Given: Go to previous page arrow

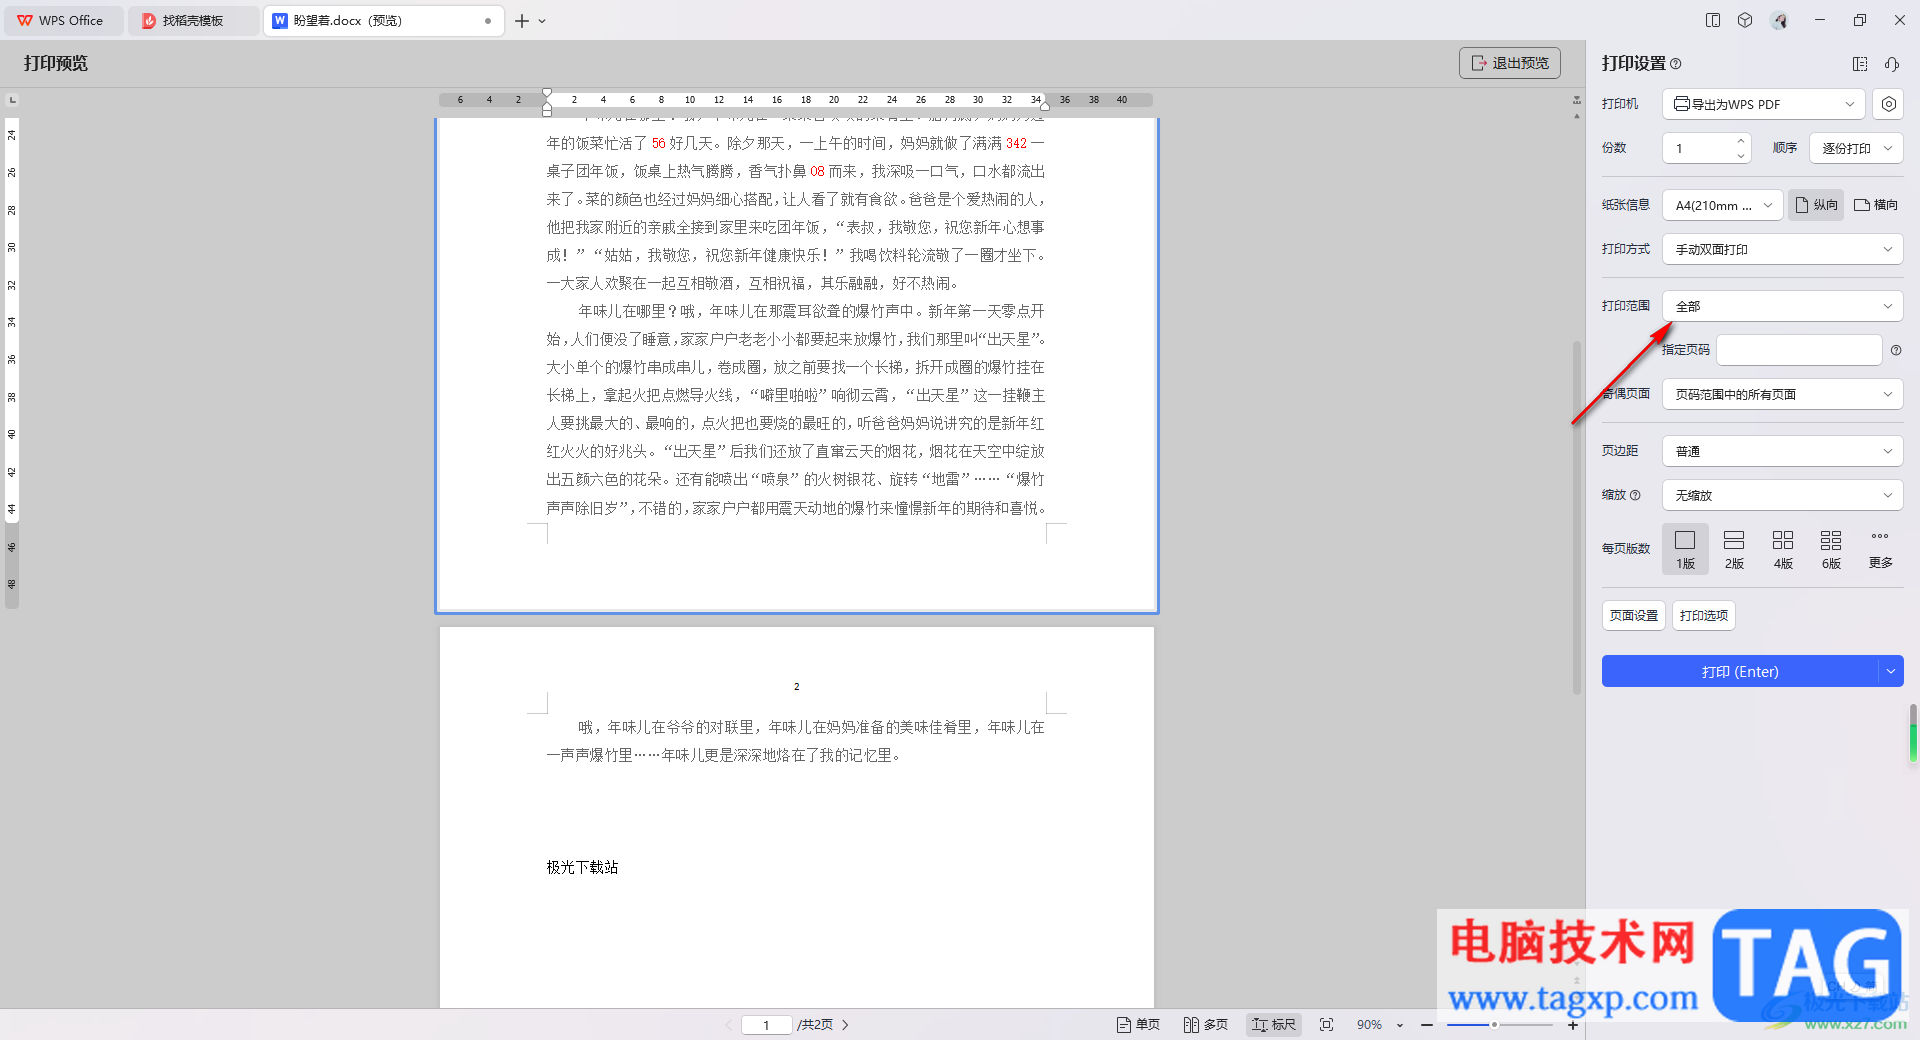Looking at the screenshot, I should pyautogui.click(x=729, y=1025).
